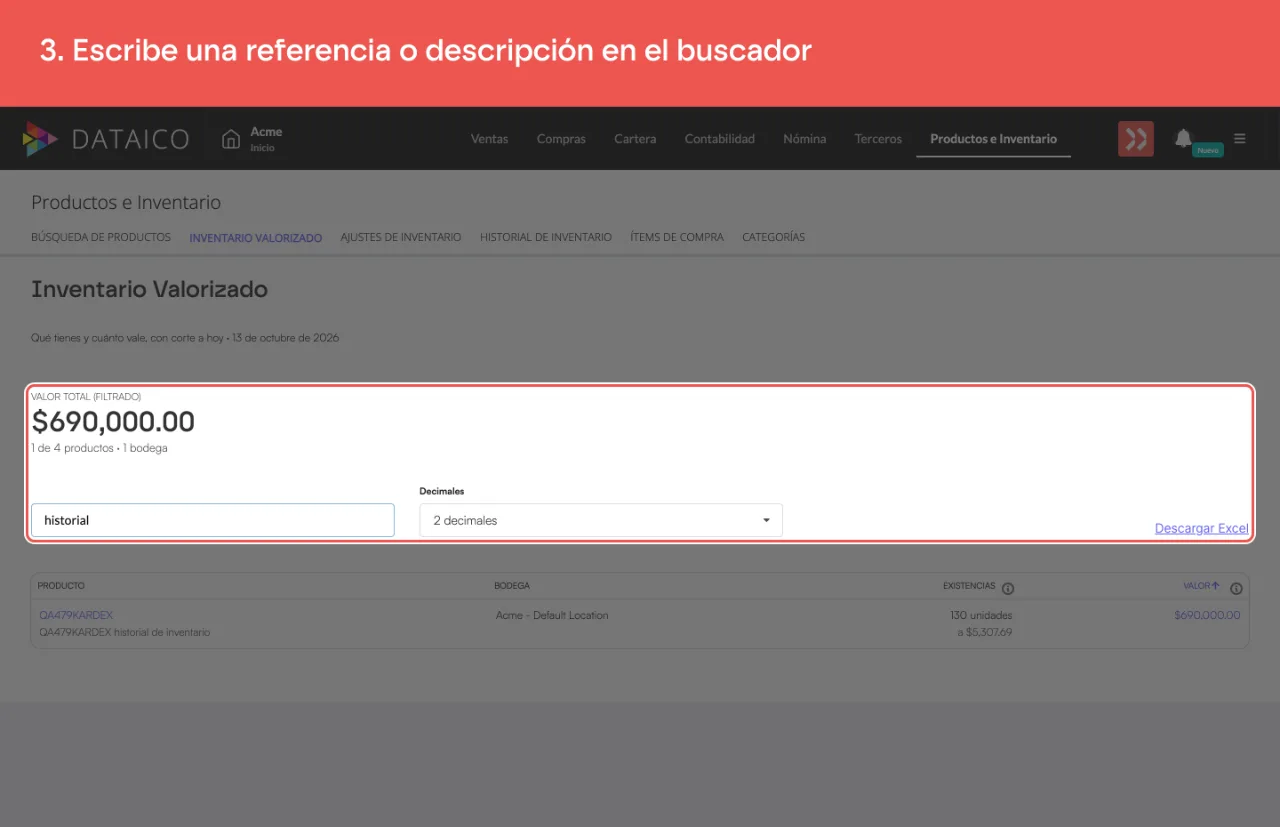Open the Historial de Inventario tab
Image resolution: width=1280 pixels, height=827 pixels.
tap(546, 237)
